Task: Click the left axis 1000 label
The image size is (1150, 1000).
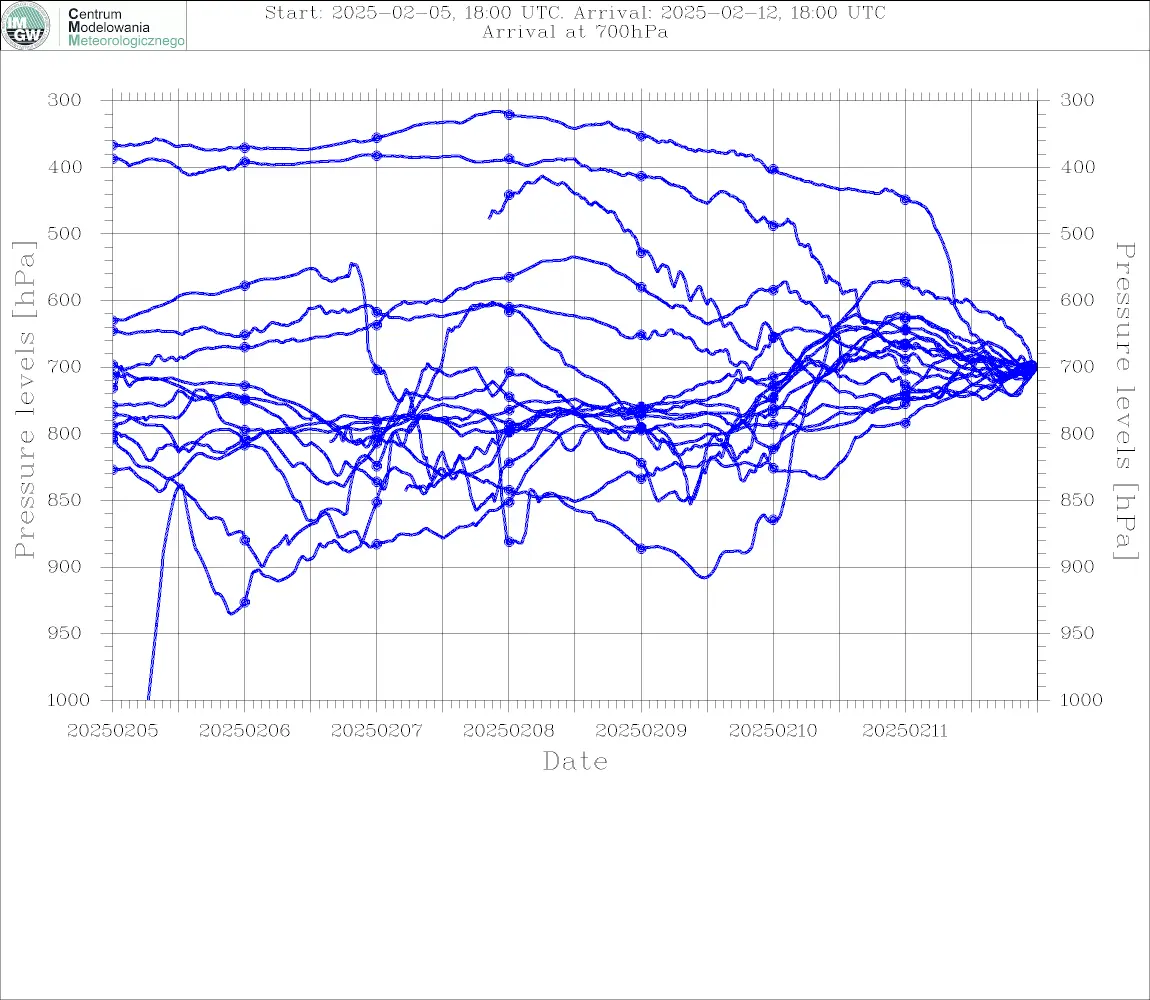Action: [68, 700]
